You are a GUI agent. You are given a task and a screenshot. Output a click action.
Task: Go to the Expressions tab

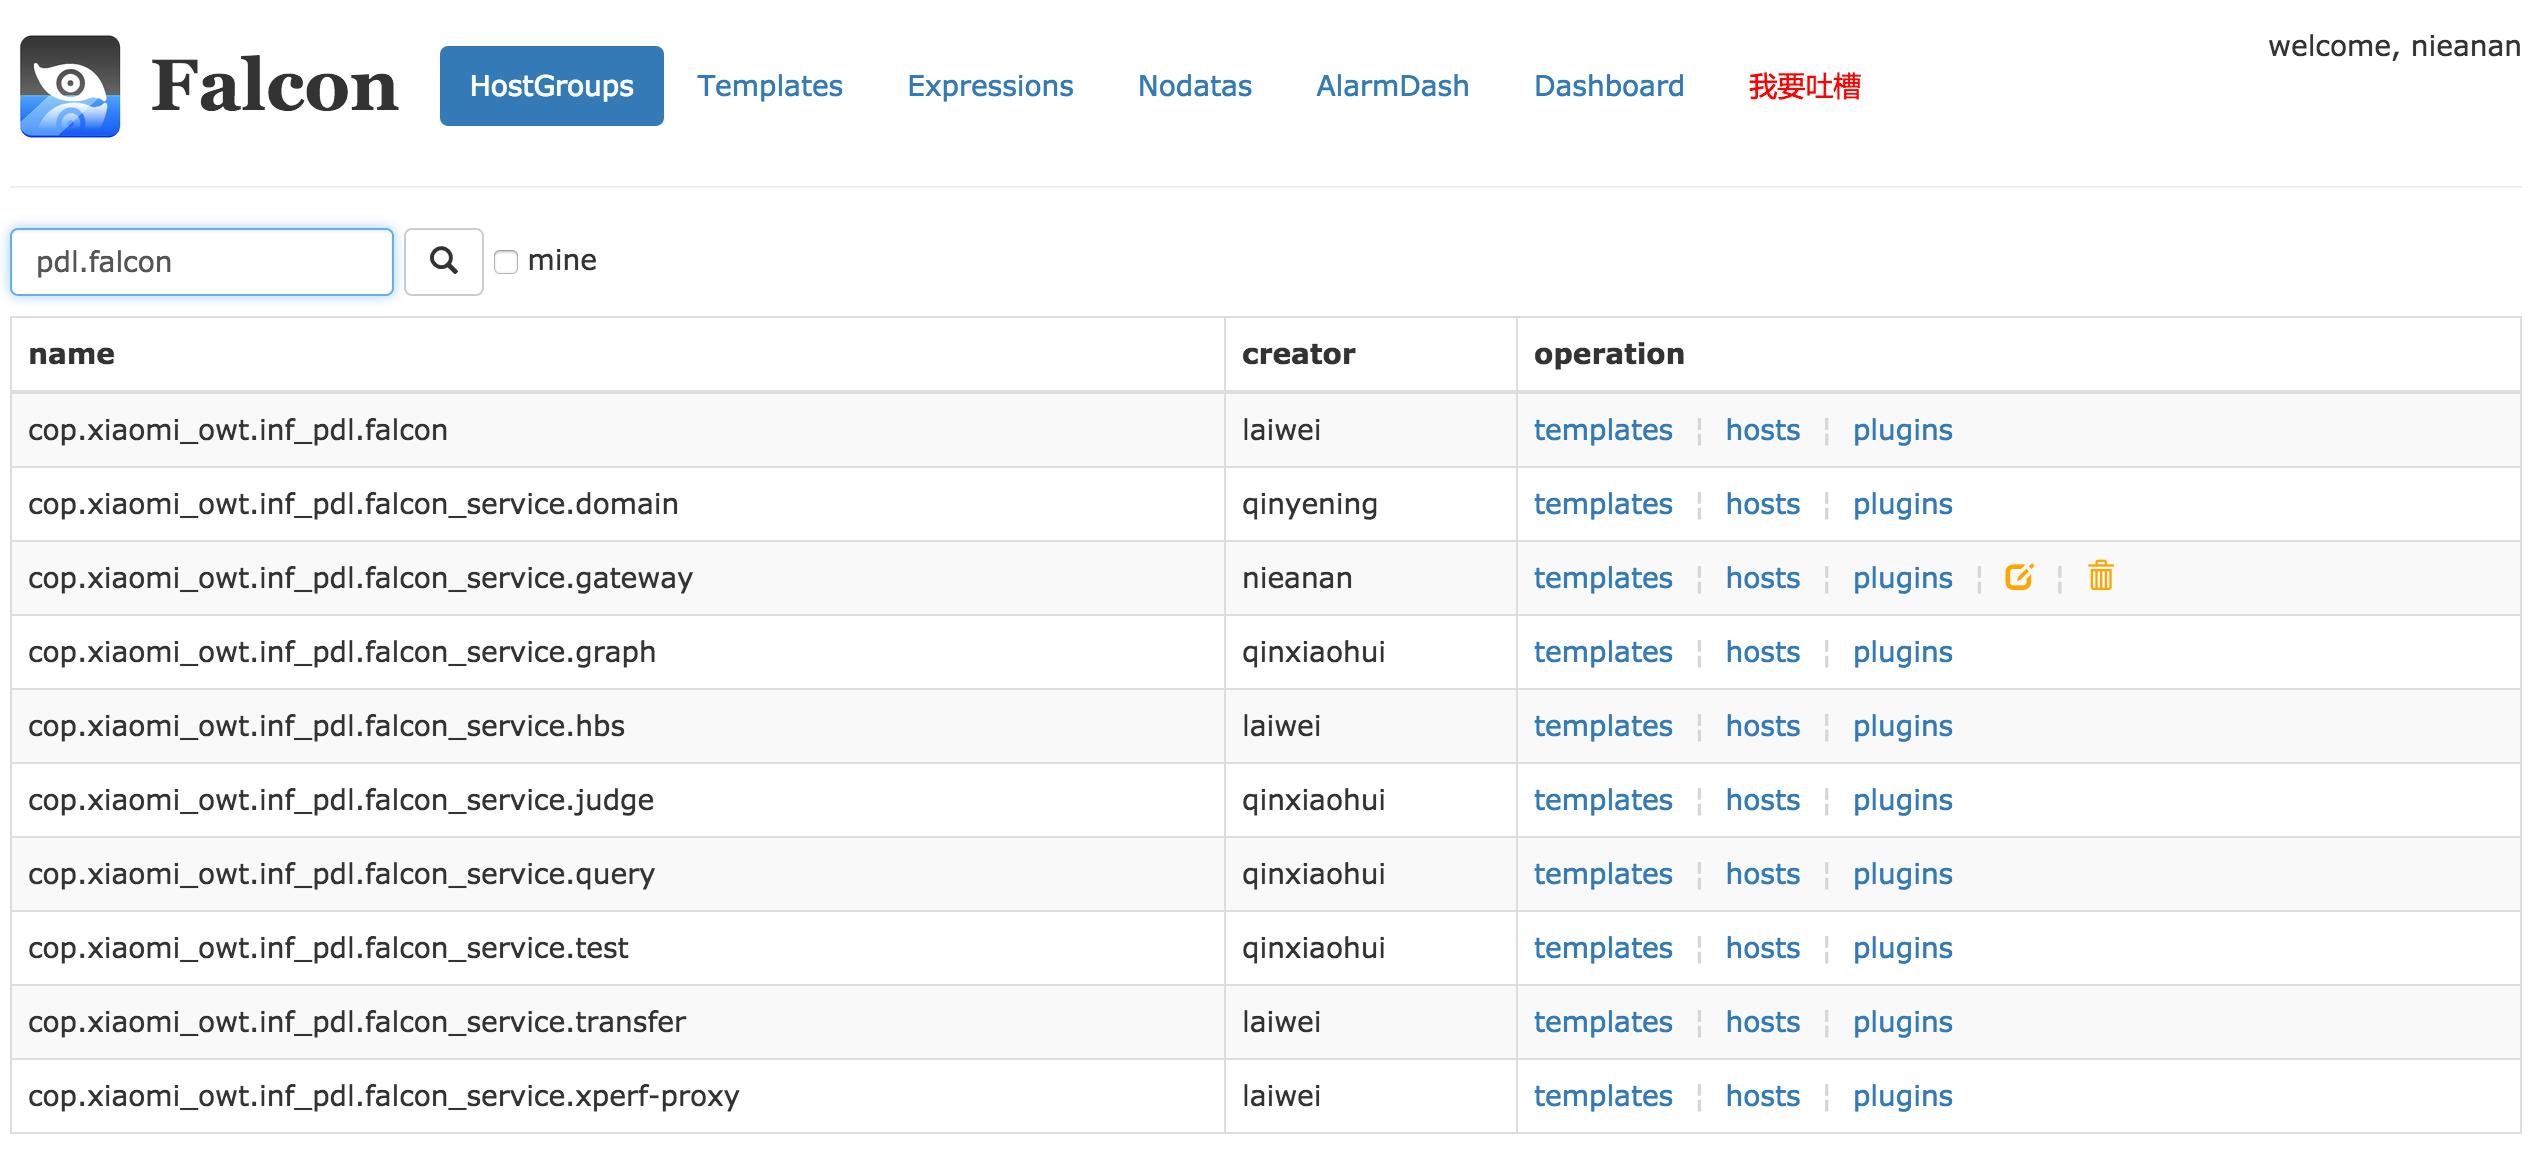989,86
